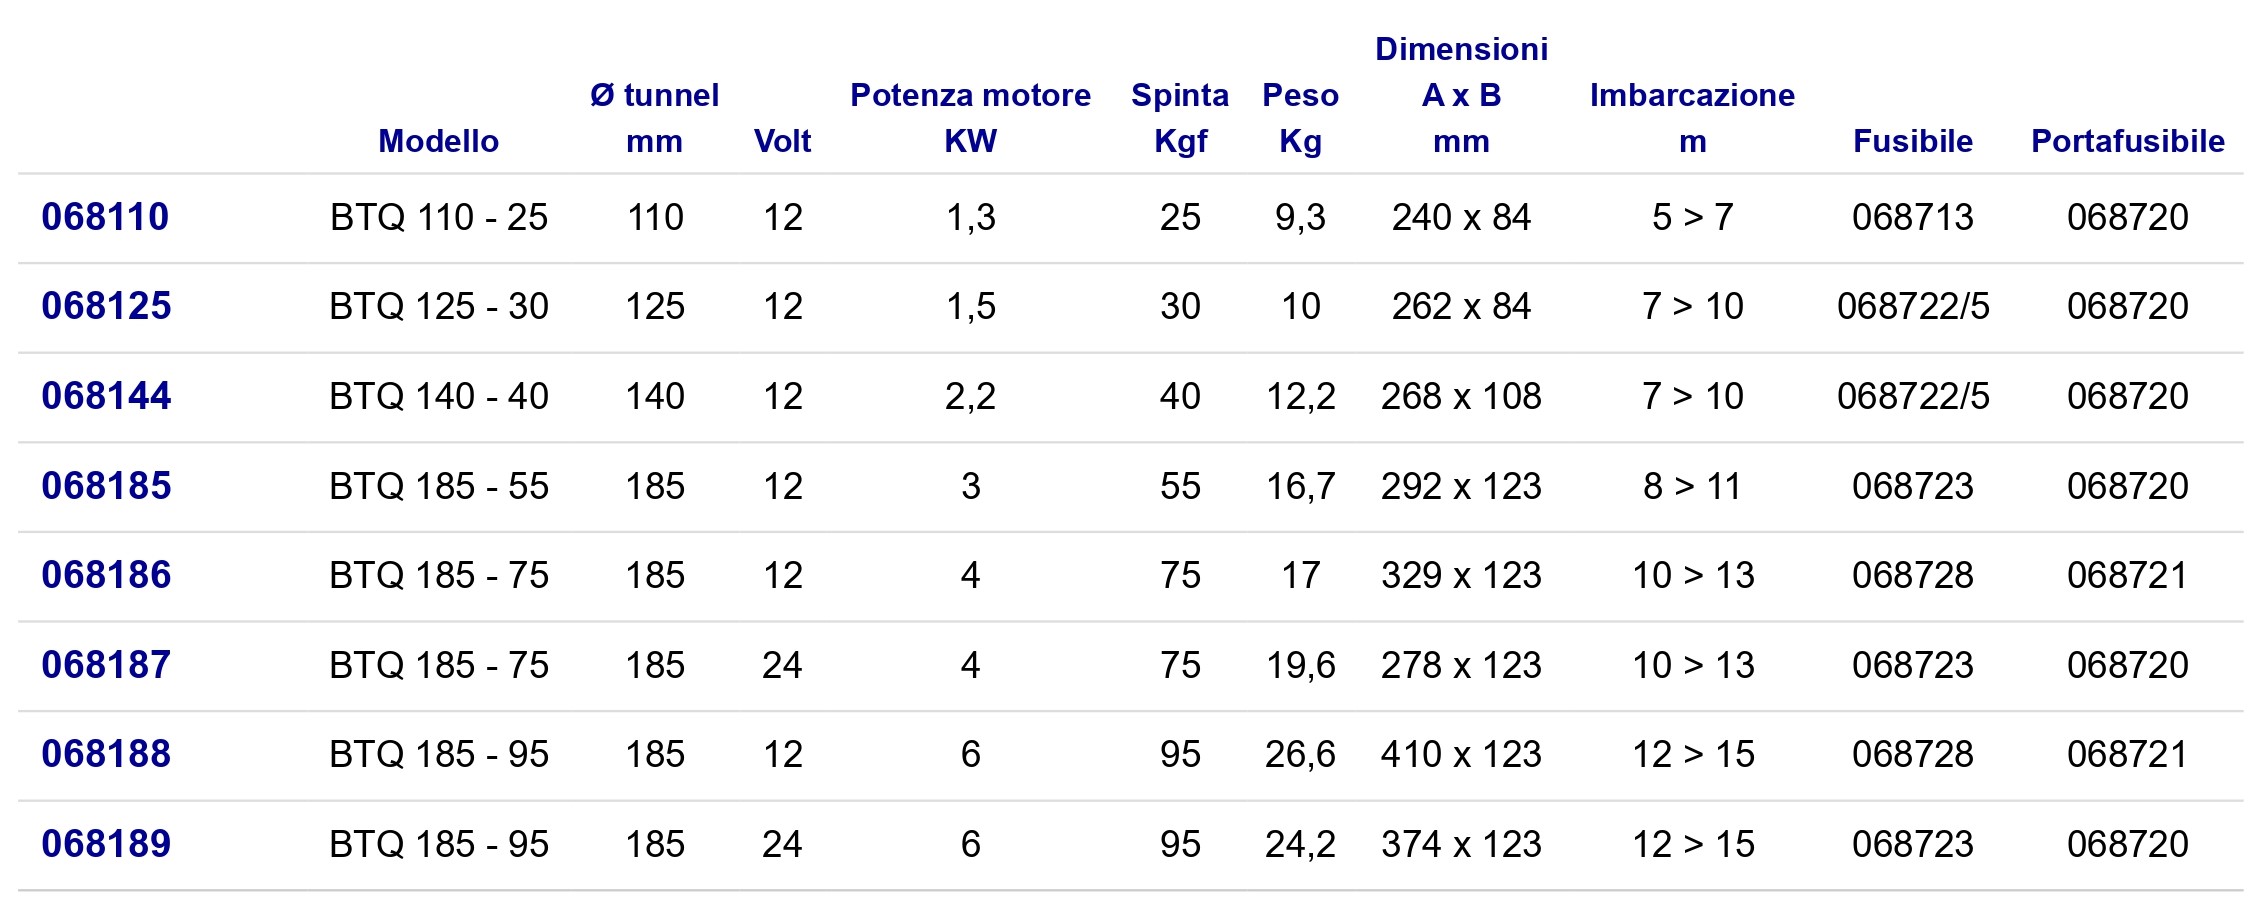Open product code 068188

(x=106, y=754)
